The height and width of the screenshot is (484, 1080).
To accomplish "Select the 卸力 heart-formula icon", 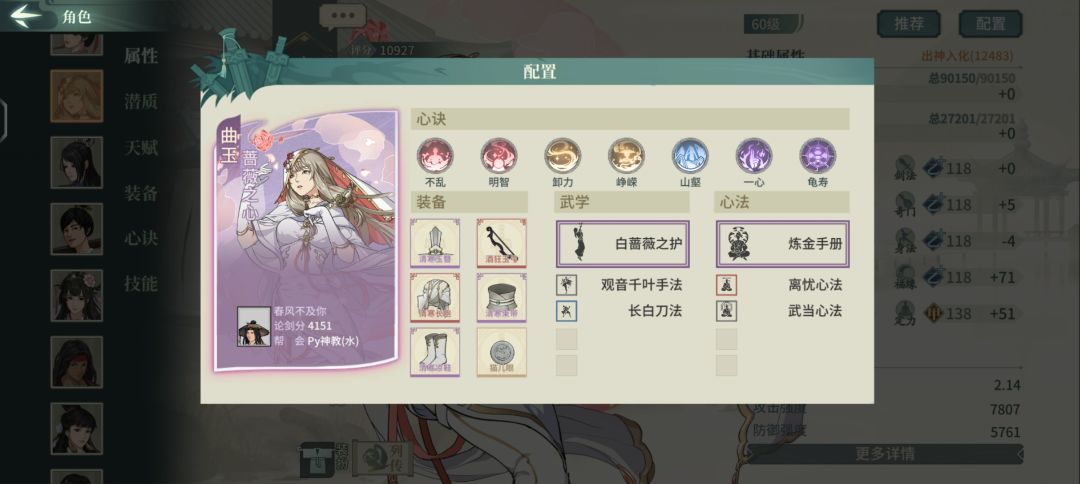I will click(563, 156).
